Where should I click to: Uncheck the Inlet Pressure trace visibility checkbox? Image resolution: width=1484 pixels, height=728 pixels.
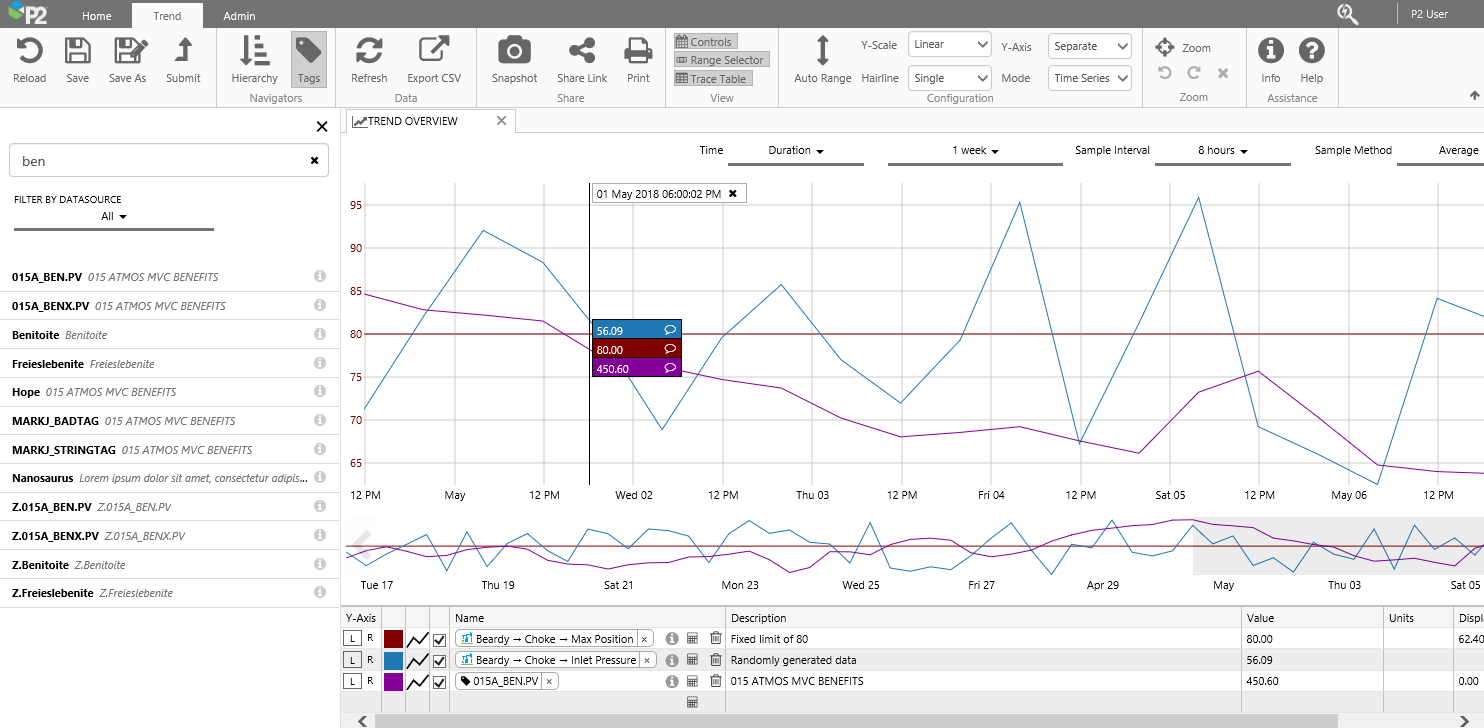pyautogui.click(x=439, y=660)
